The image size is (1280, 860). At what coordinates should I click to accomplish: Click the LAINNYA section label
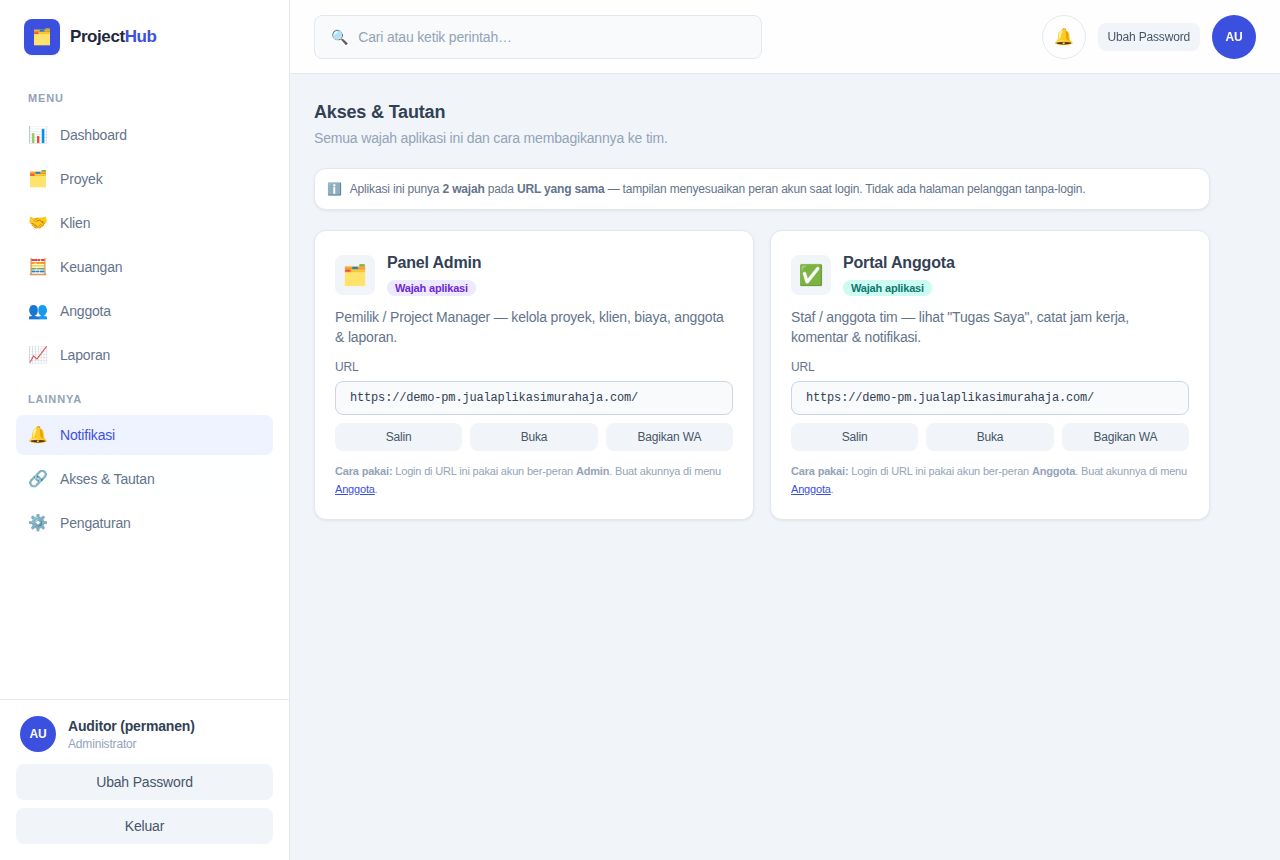click(x=55, y=399)
